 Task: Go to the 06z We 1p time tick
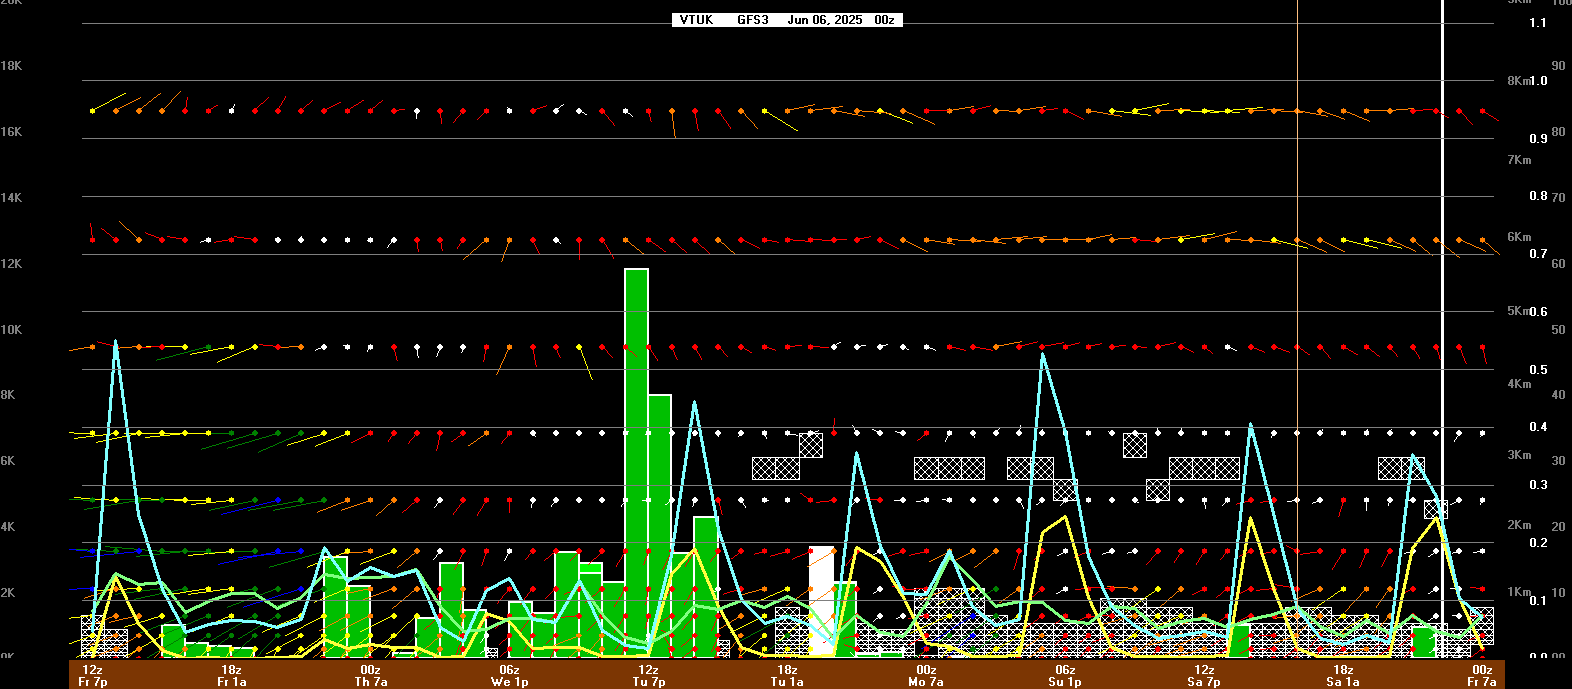[x=509, y=676]
